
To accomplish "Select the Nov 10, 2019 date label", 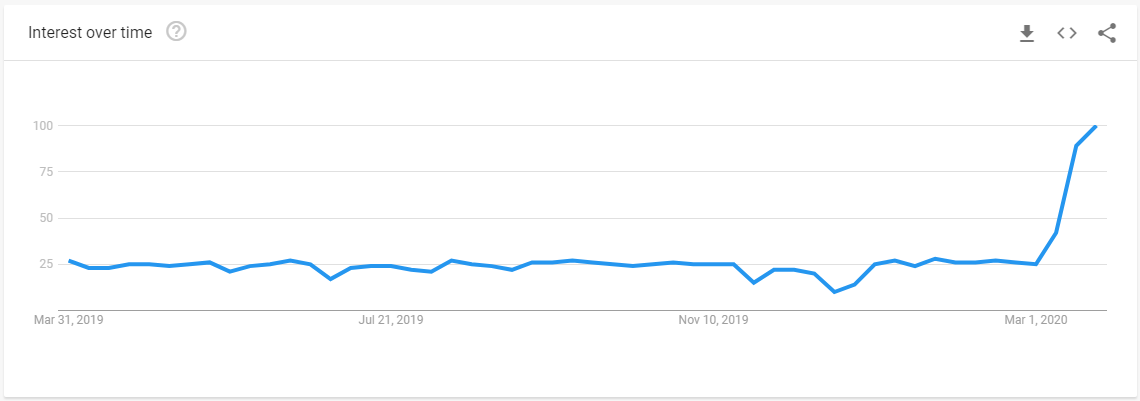I will tap(712, 320).
